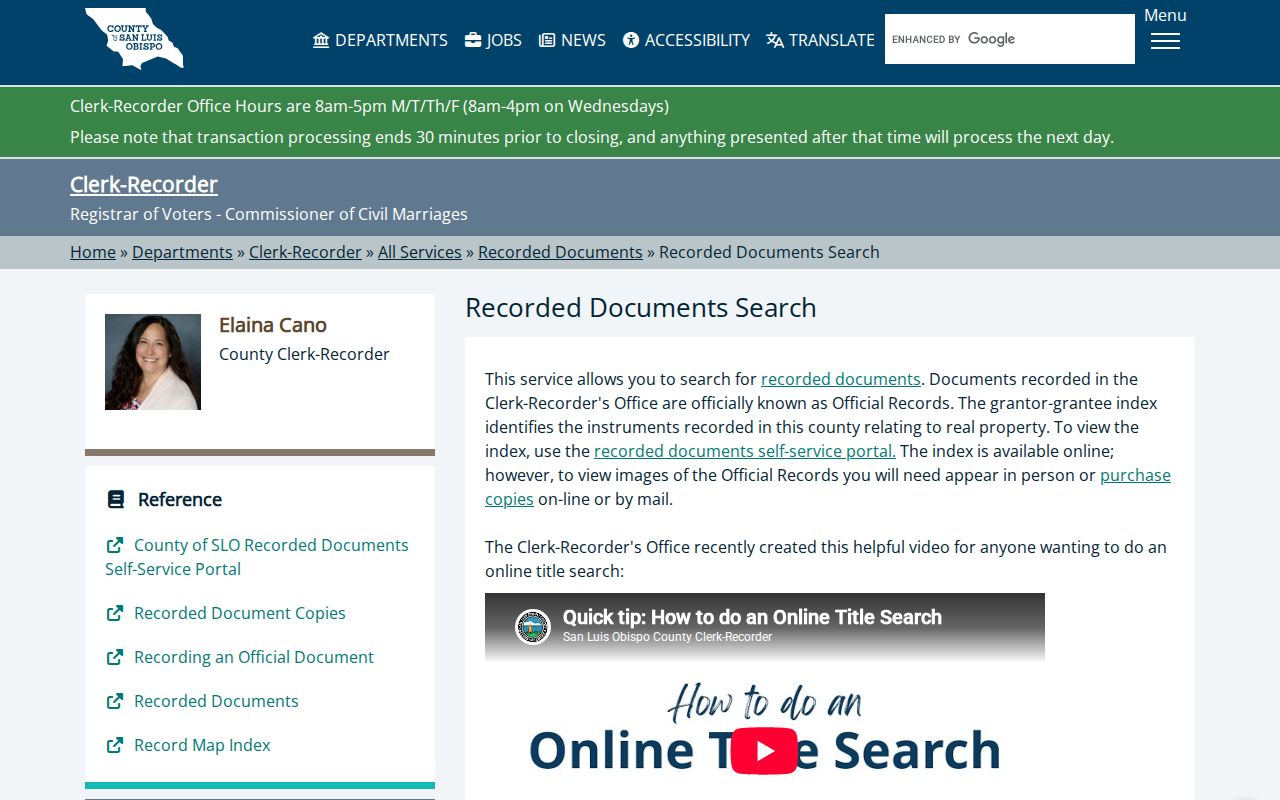Click the County of San Luis Obispo logo
Viewport: 1280px width, 800px height.
click(134, 39)
